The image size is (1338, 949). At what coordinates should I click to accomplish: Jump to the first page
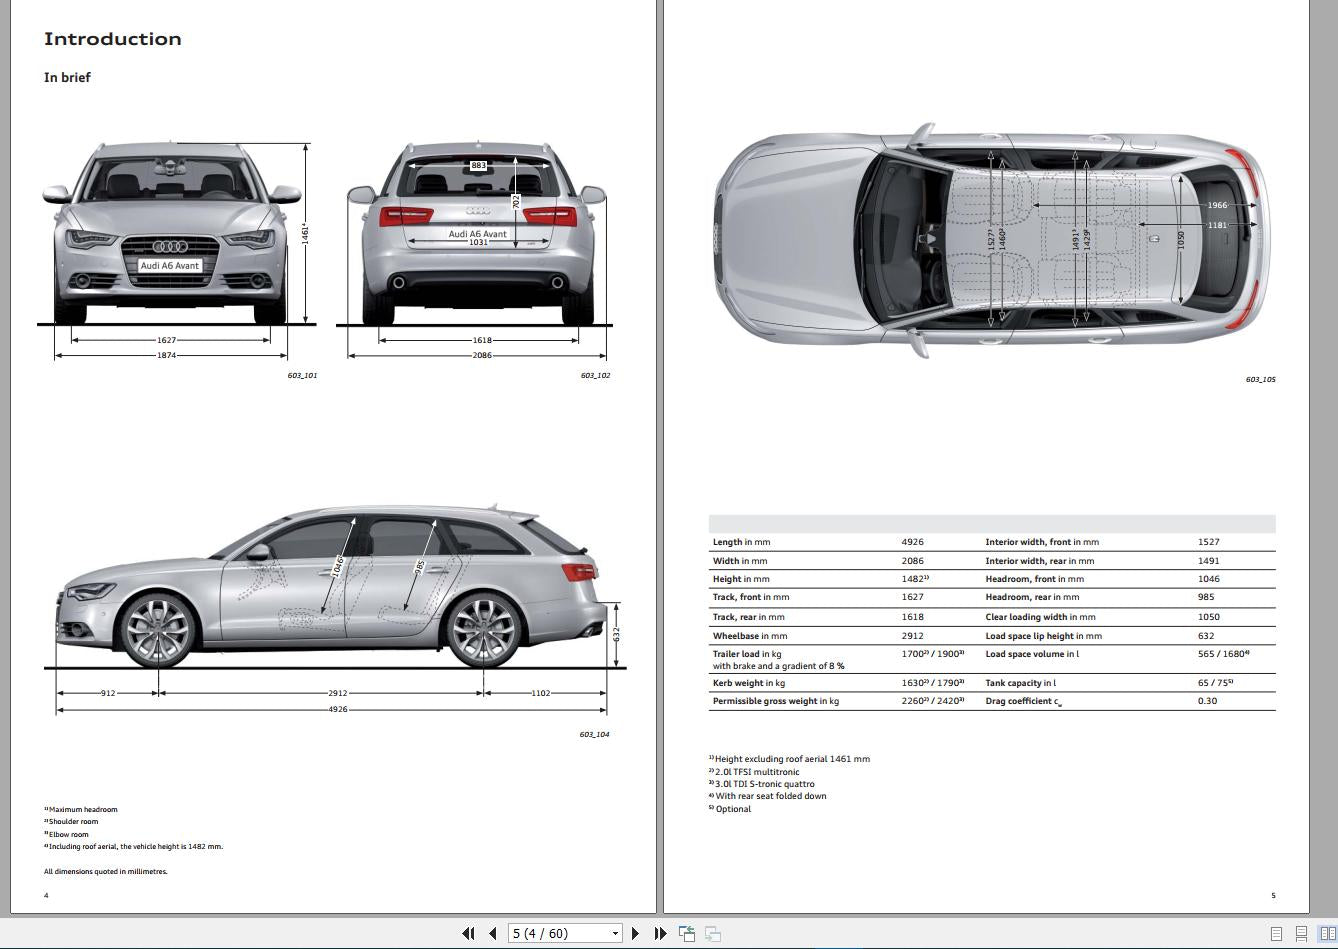[467, 933]
